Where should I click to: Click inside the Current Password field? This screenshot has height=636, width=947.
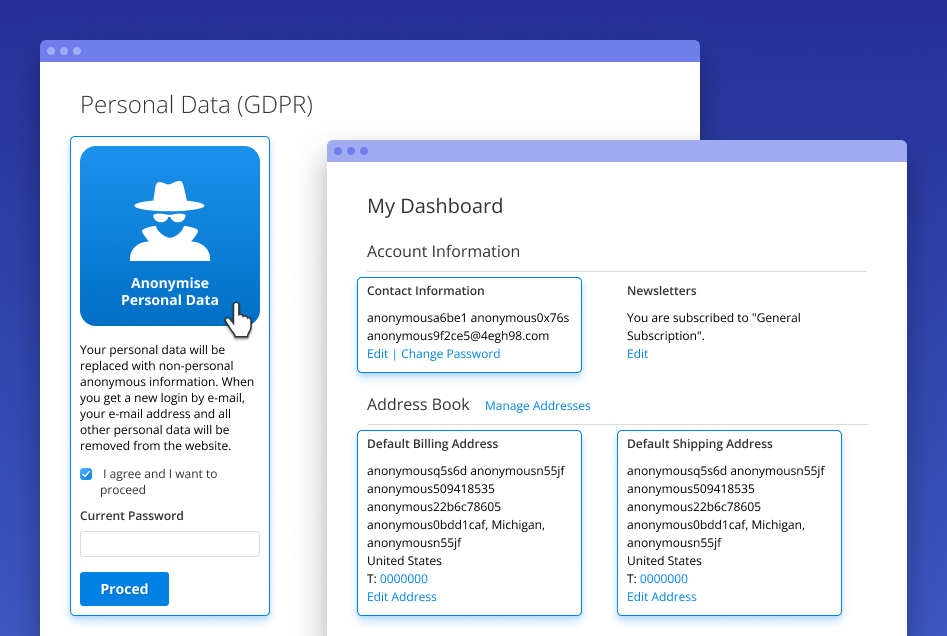(169, 544)
